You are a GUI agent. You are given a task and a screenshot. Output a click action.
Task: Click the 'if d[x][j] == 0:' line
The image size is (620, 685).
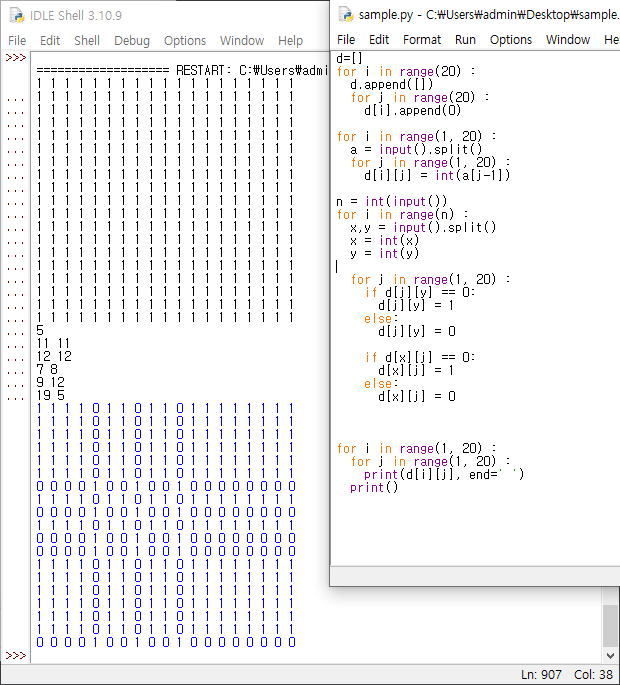tap(420, 357)
